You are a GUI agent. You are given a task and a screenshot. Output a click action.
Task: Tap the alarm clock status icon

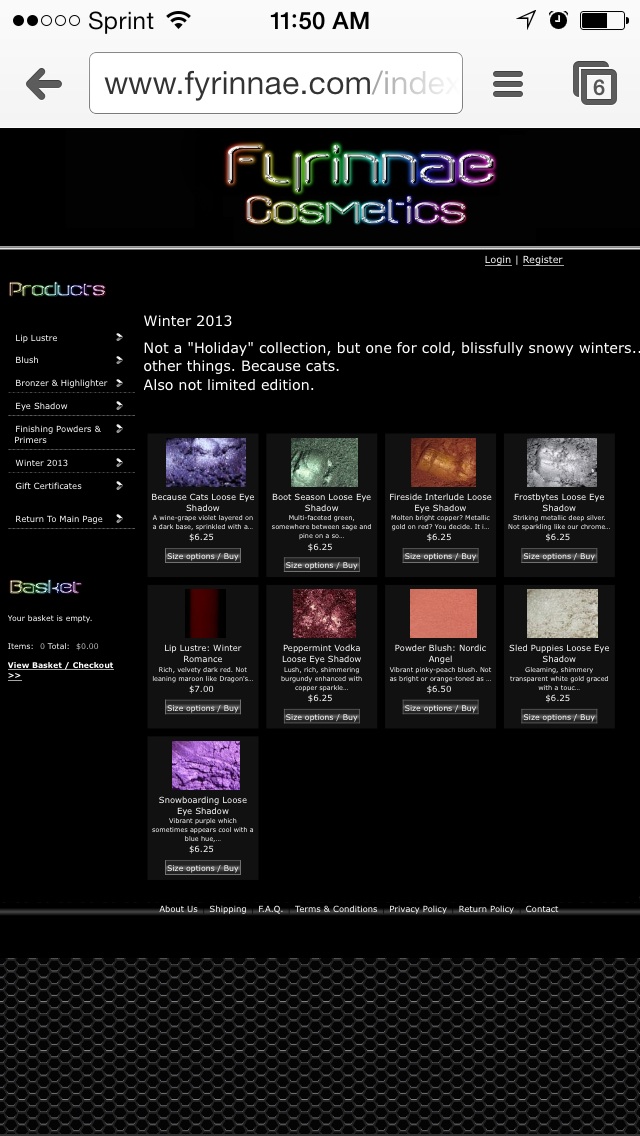[x=558, y=20]
